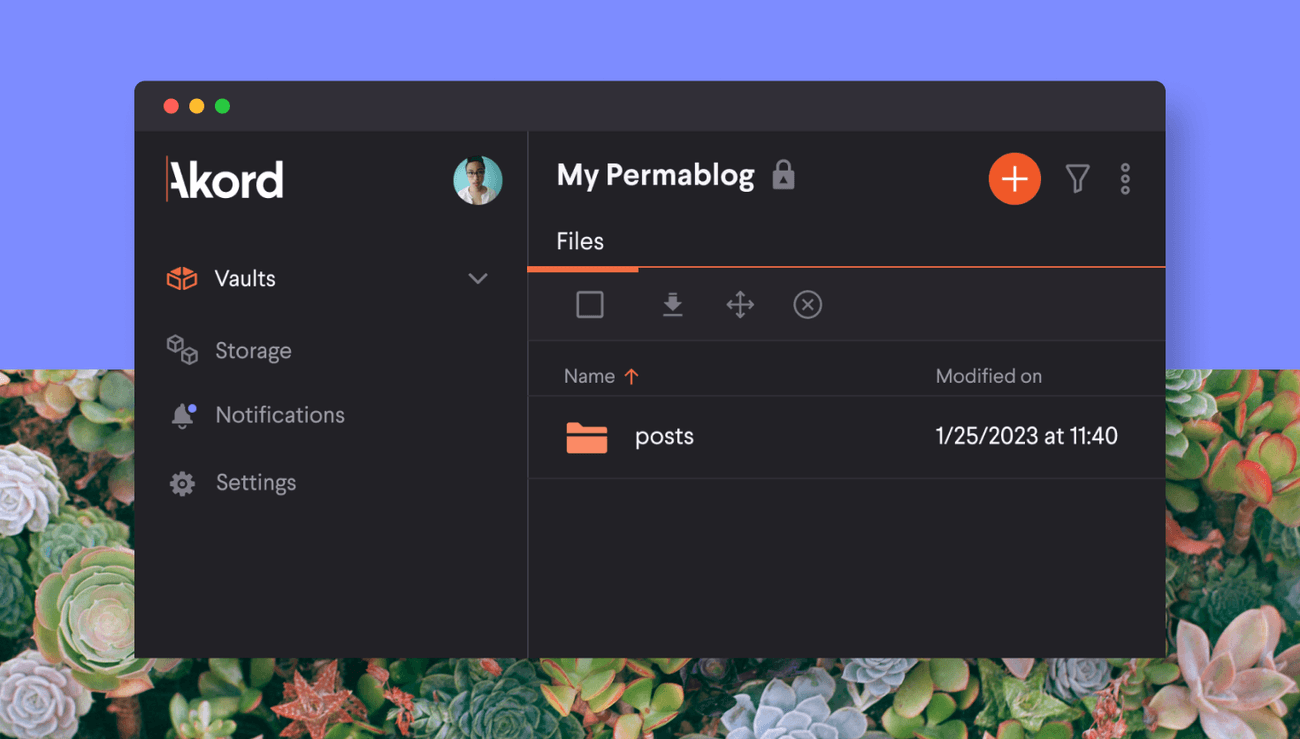Expand the Vaults chevron
This screenshot has height=739, width=1300.
pos(478,279)
